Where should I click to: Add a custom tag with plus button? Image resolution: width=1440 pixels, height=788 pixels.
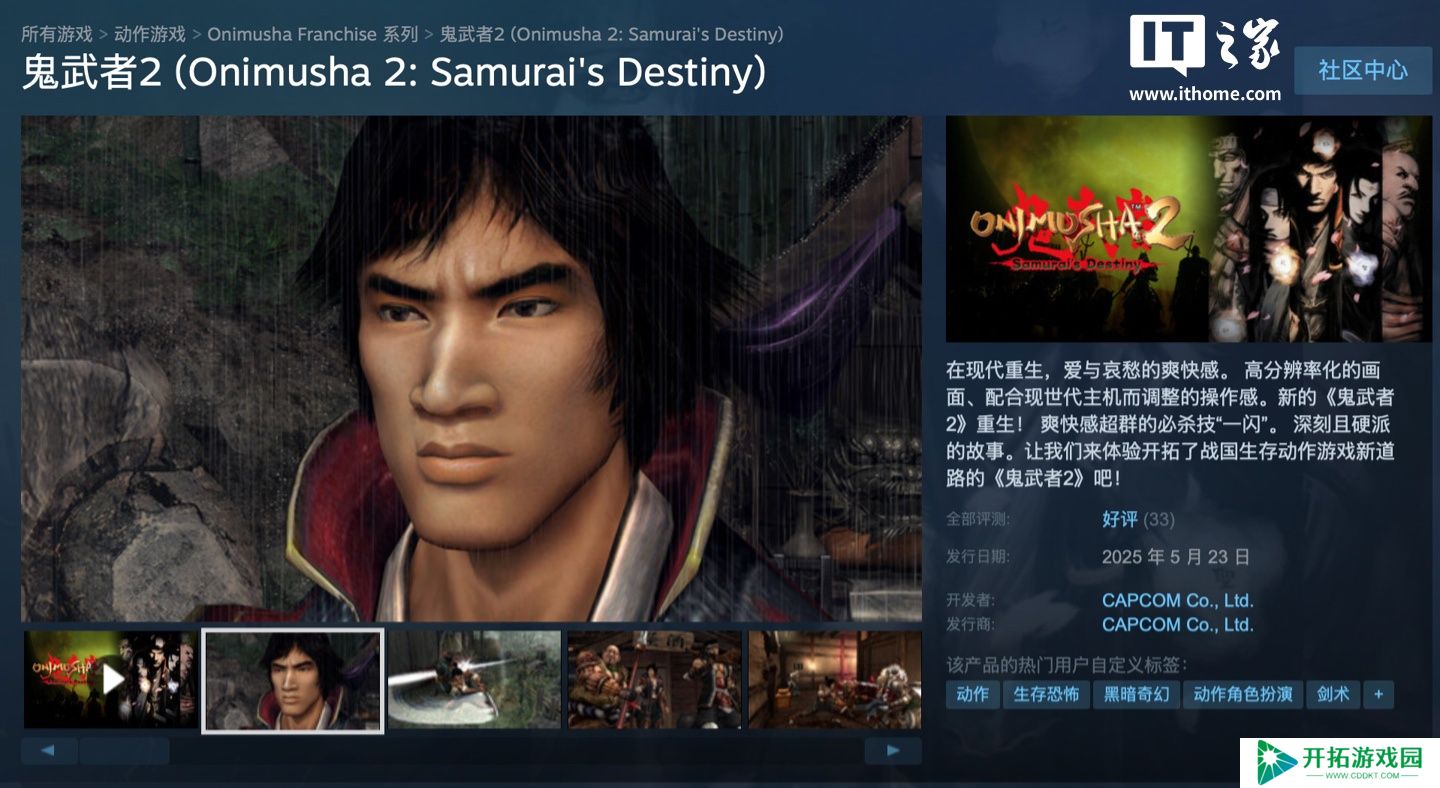tap(1378, 694)
